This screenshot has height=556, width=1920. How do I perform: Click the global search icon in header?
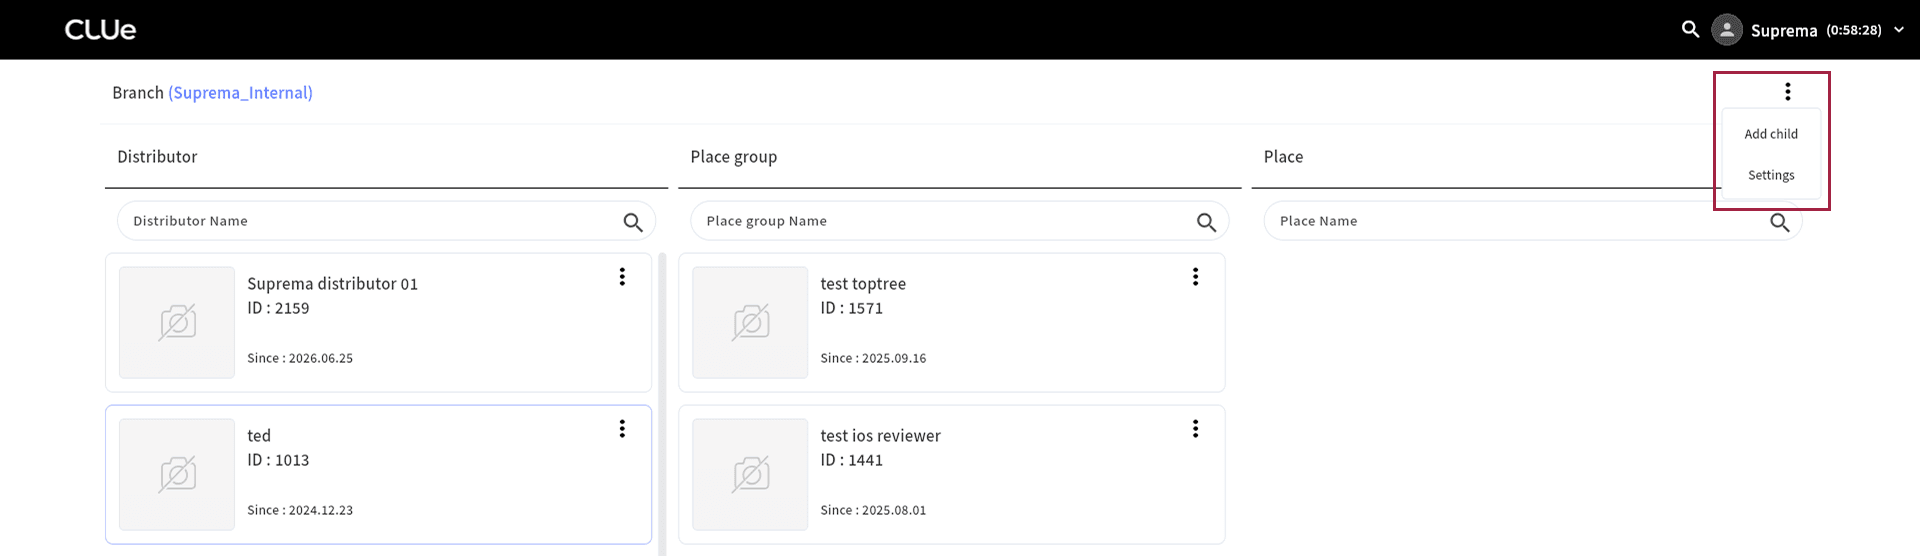point(1690,29)
